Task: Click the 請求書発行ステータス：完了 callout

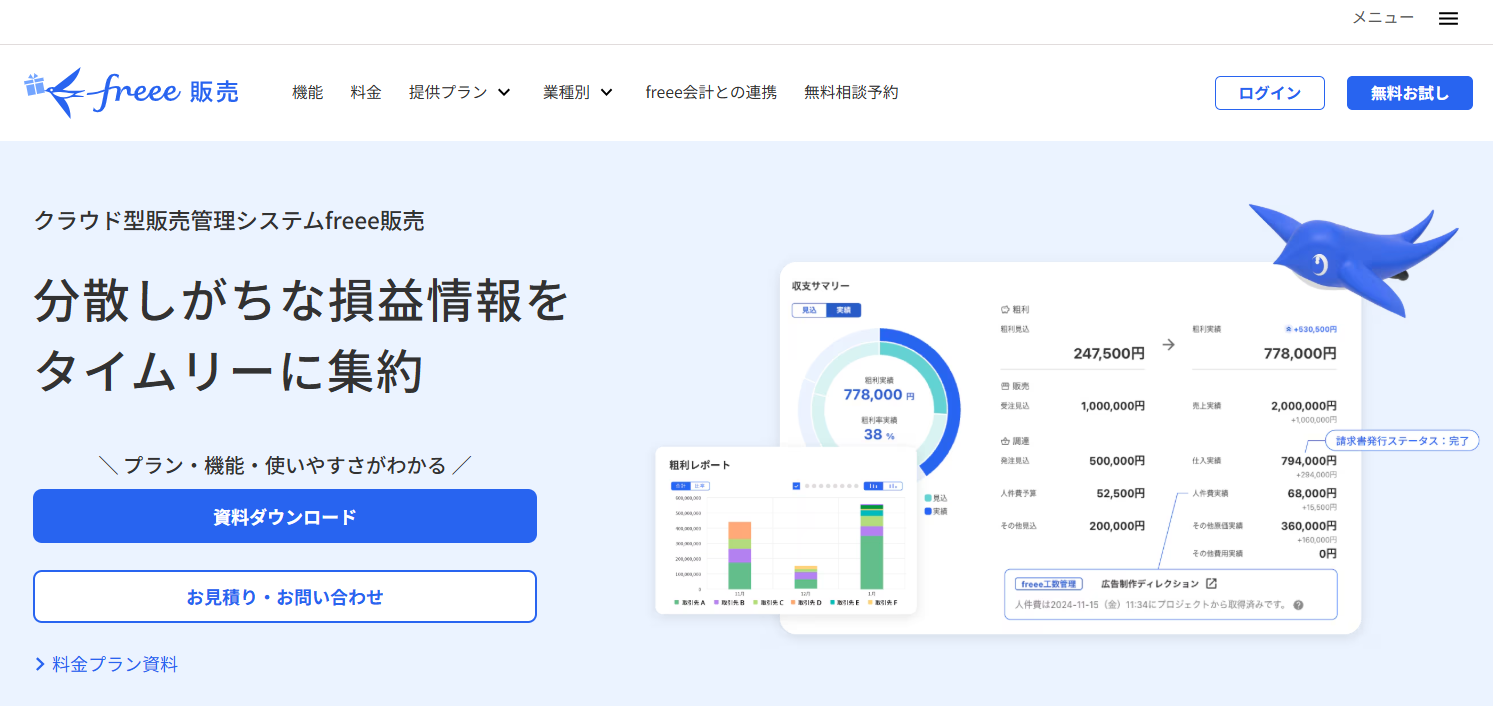Action: (1402, 440)
